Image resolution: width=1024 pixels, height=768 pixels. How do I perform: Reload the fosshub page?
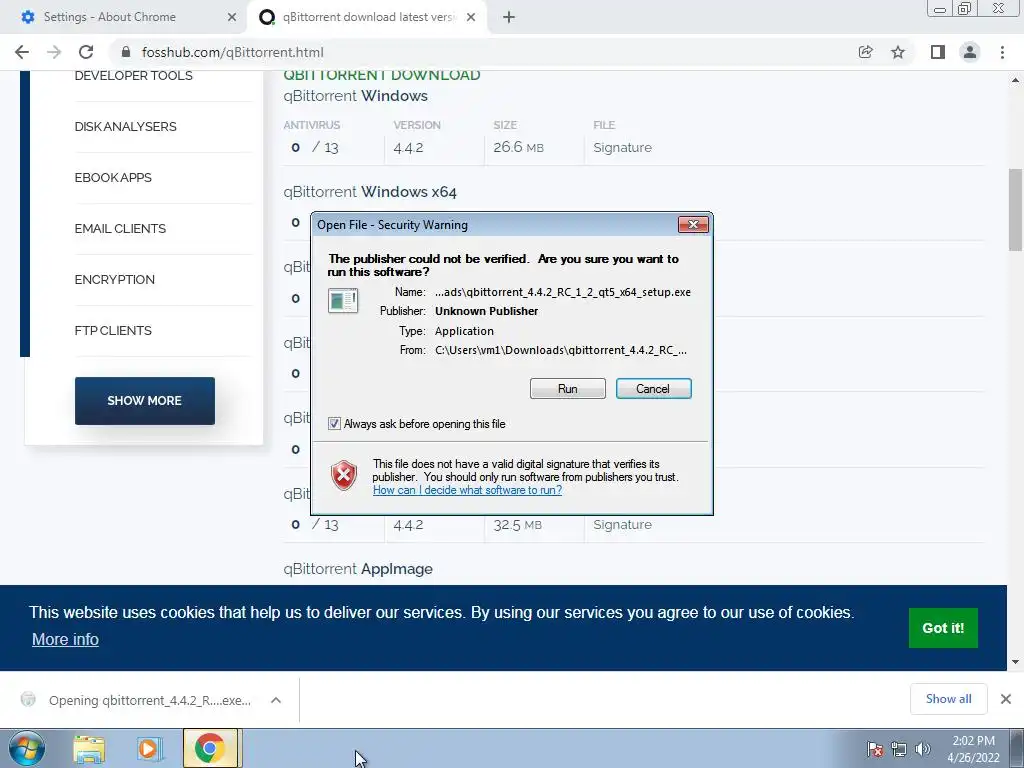pyautogui.click(x=86, y=52)
